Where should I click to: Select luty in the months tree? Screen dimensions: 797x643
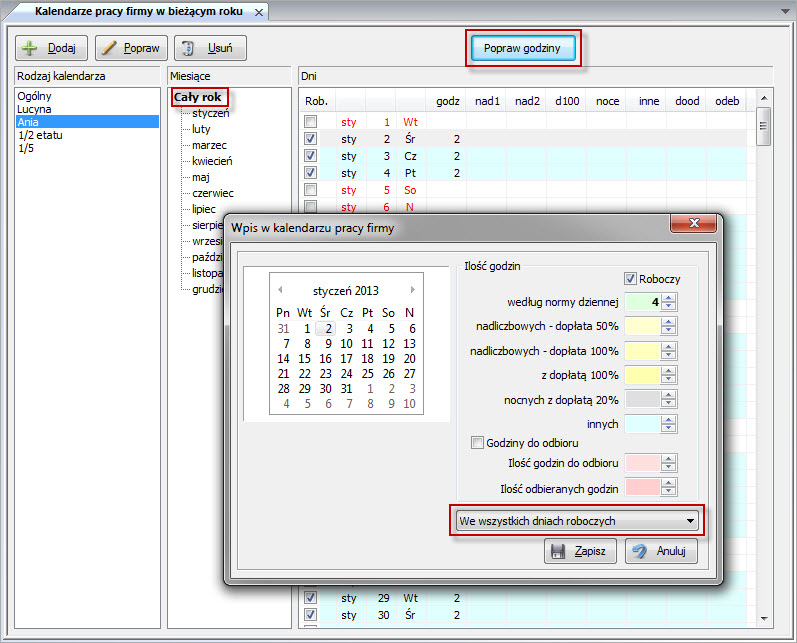pos(201,129)
